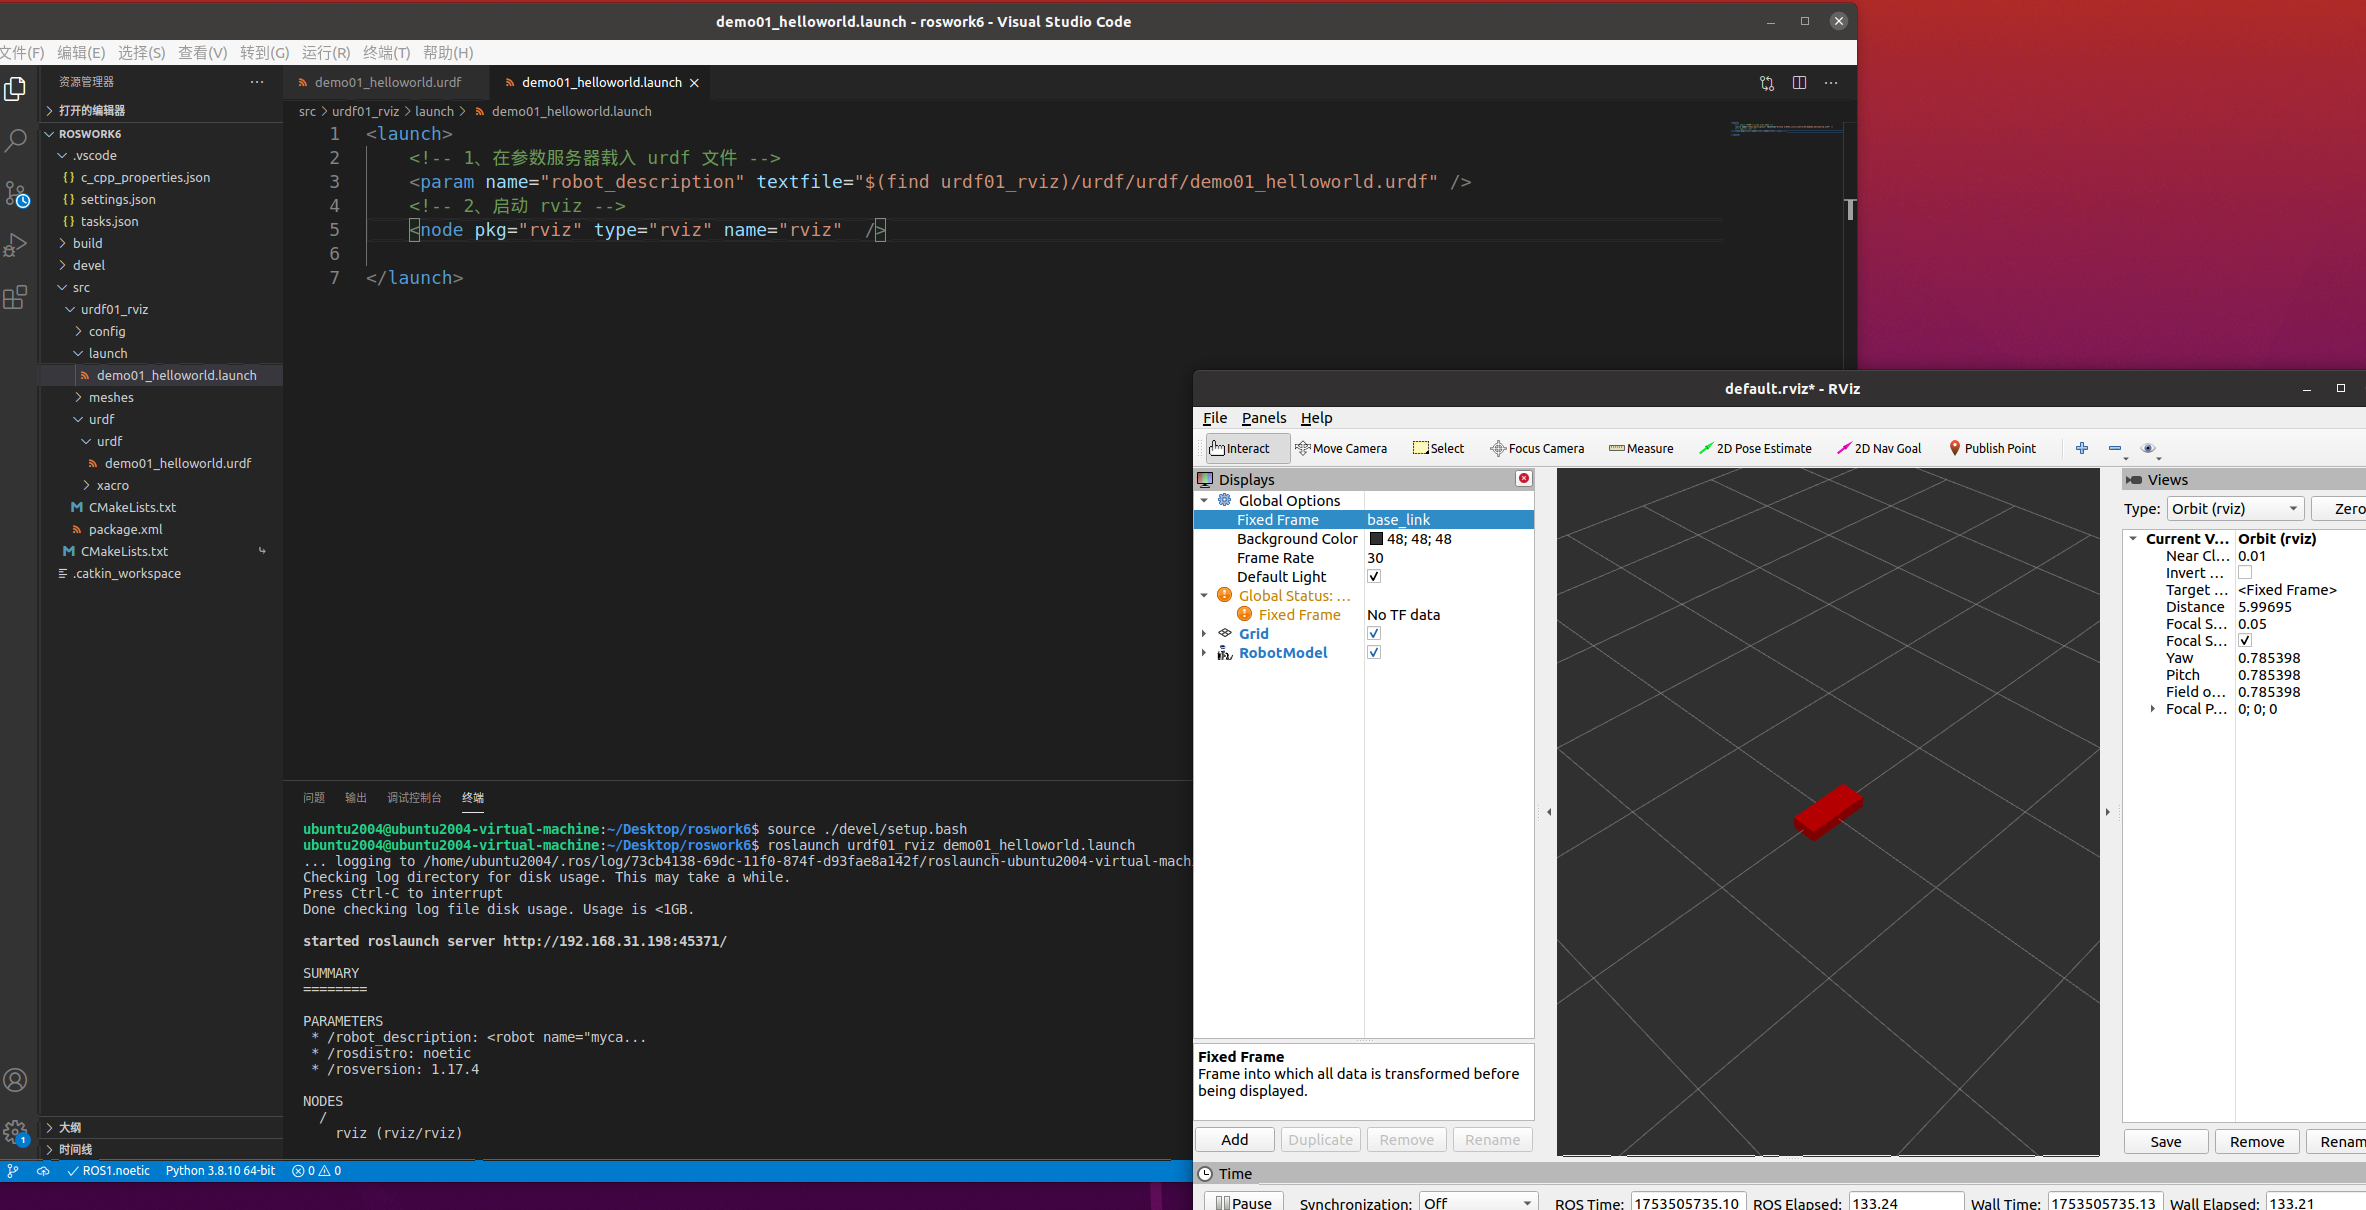This screenshot has width=2366, height=1210.
Task: Select the Move Camera tool in RViz
Action: pos(1341,448)
